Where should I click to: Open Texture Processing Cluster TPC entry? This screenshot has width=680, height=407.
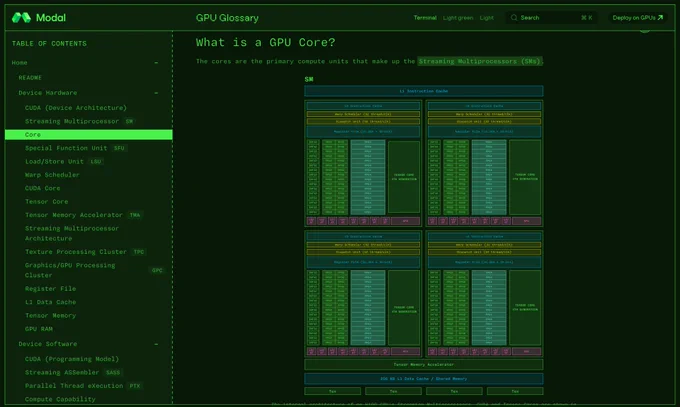coord(85,252)
